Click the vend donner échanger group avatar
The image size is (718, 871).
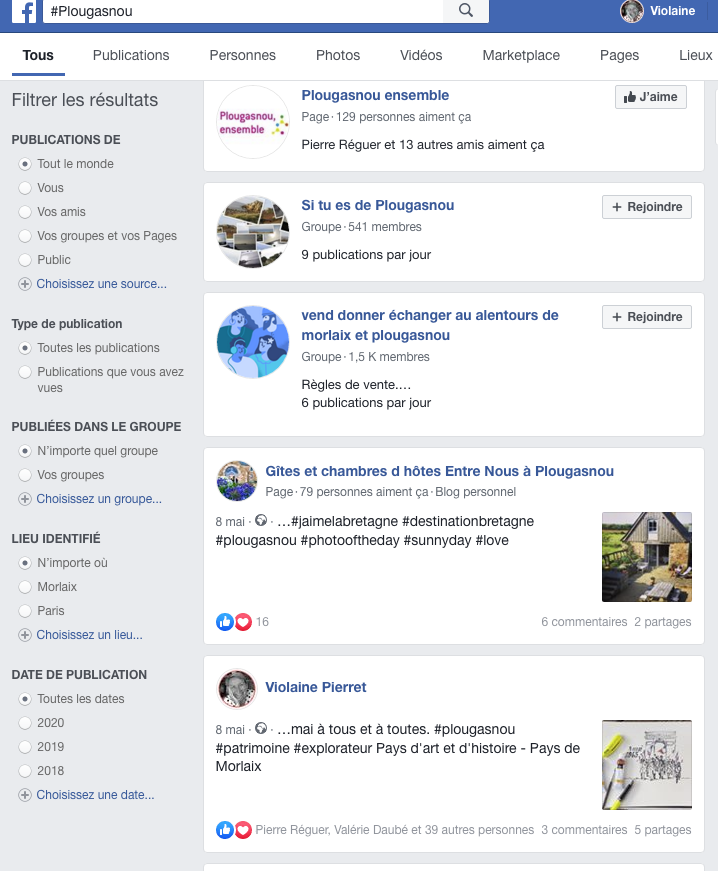tap(253, 342)
